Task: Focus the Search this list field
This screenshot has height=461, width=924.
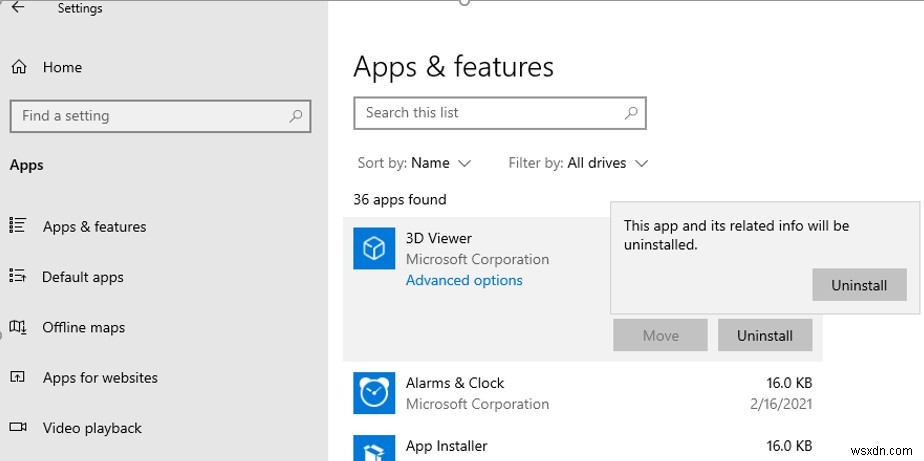Action: tap(500, 113)
